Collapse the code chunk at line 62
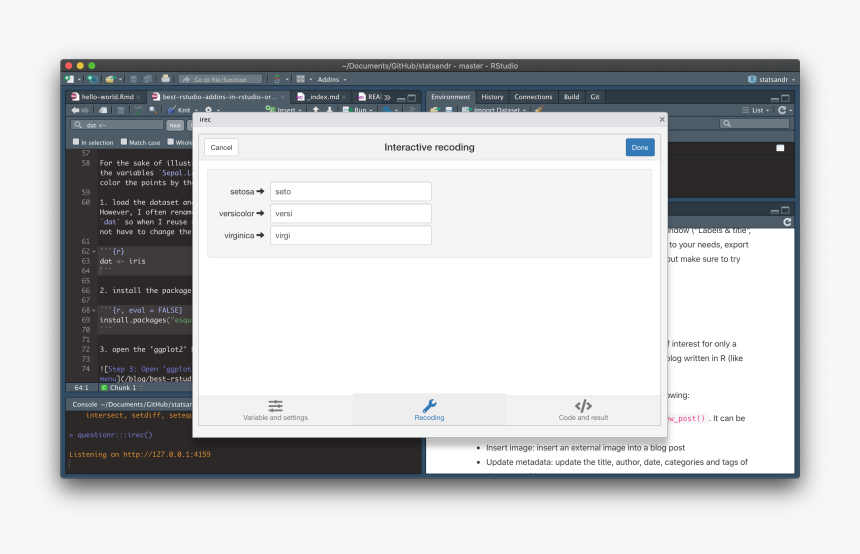 pyautogui.click(x=94, y=252)
